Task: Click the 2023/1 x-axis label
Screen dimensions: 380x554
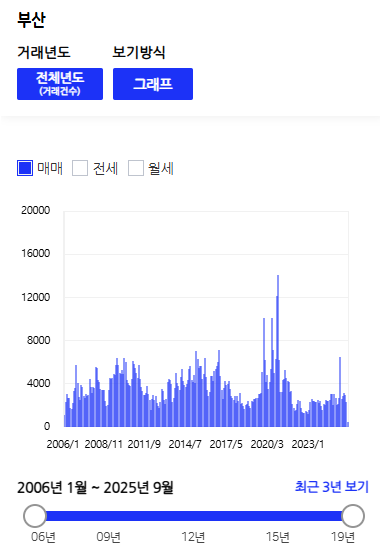Action: (x=308, y=444)
